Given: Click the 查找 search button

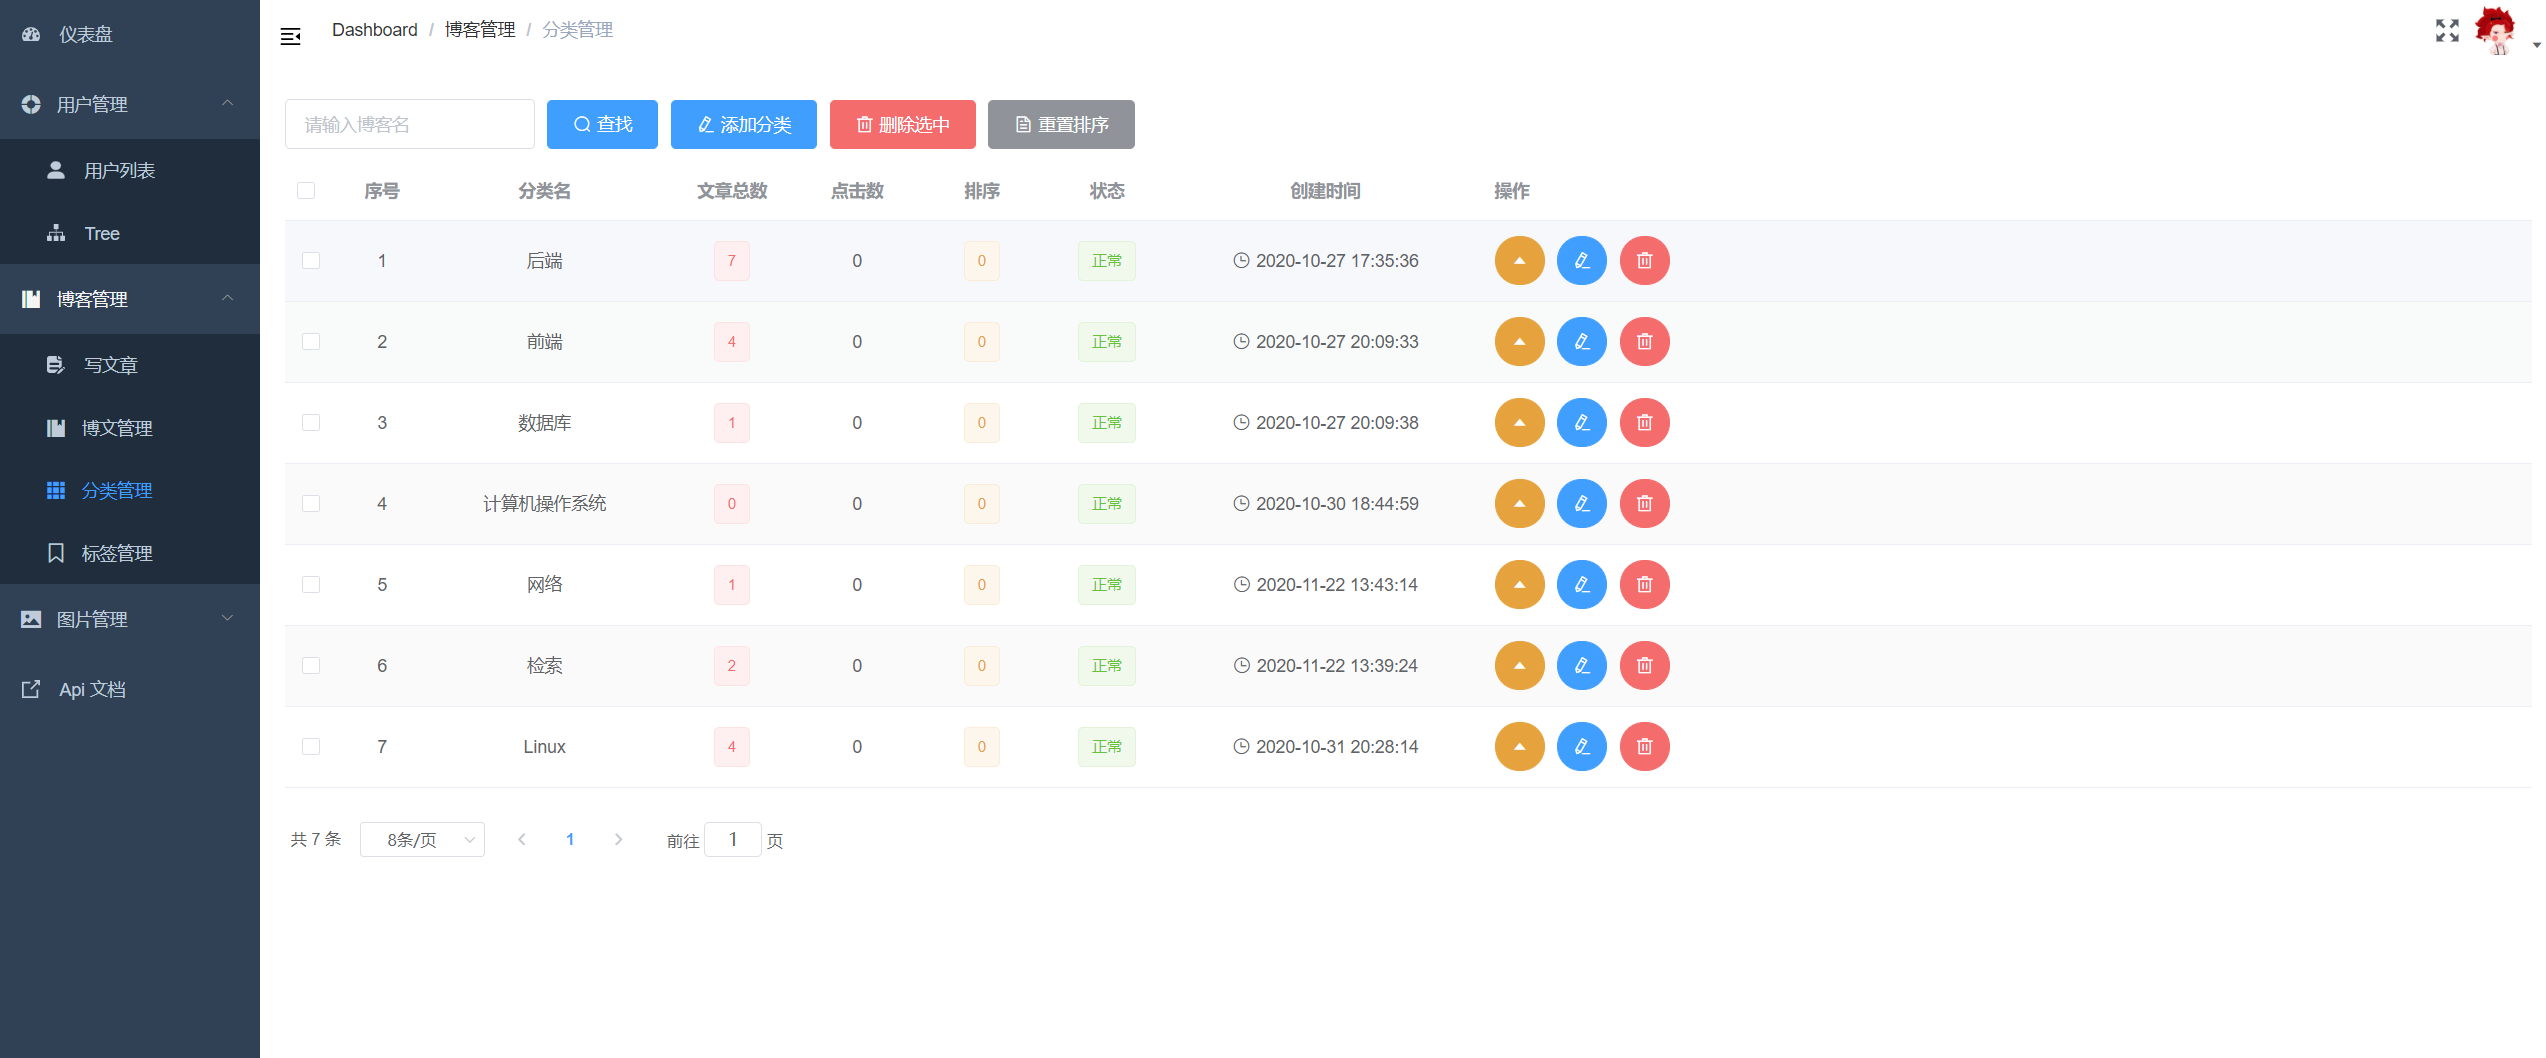Looking at the screenshot, I should tap(602, 124).
